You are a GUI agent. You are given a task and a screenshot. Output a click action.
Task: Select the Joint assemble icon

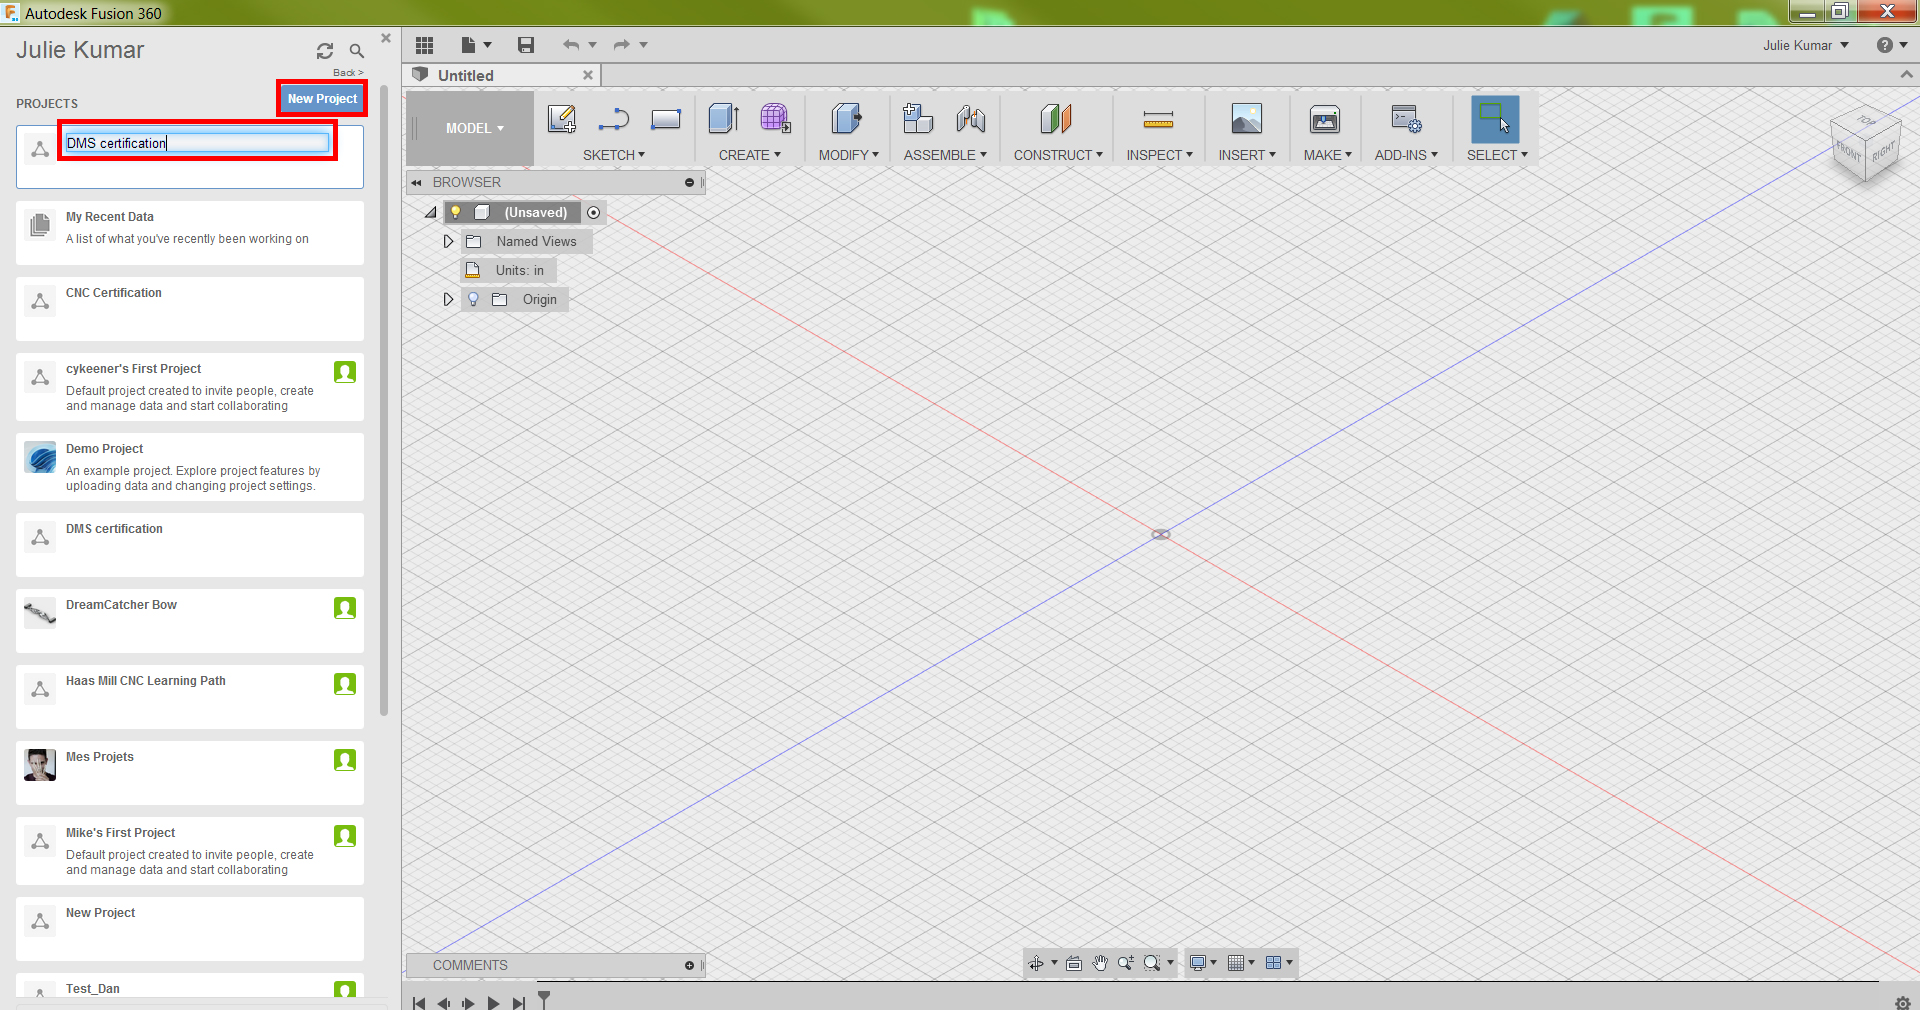click(x=970, y=119)
